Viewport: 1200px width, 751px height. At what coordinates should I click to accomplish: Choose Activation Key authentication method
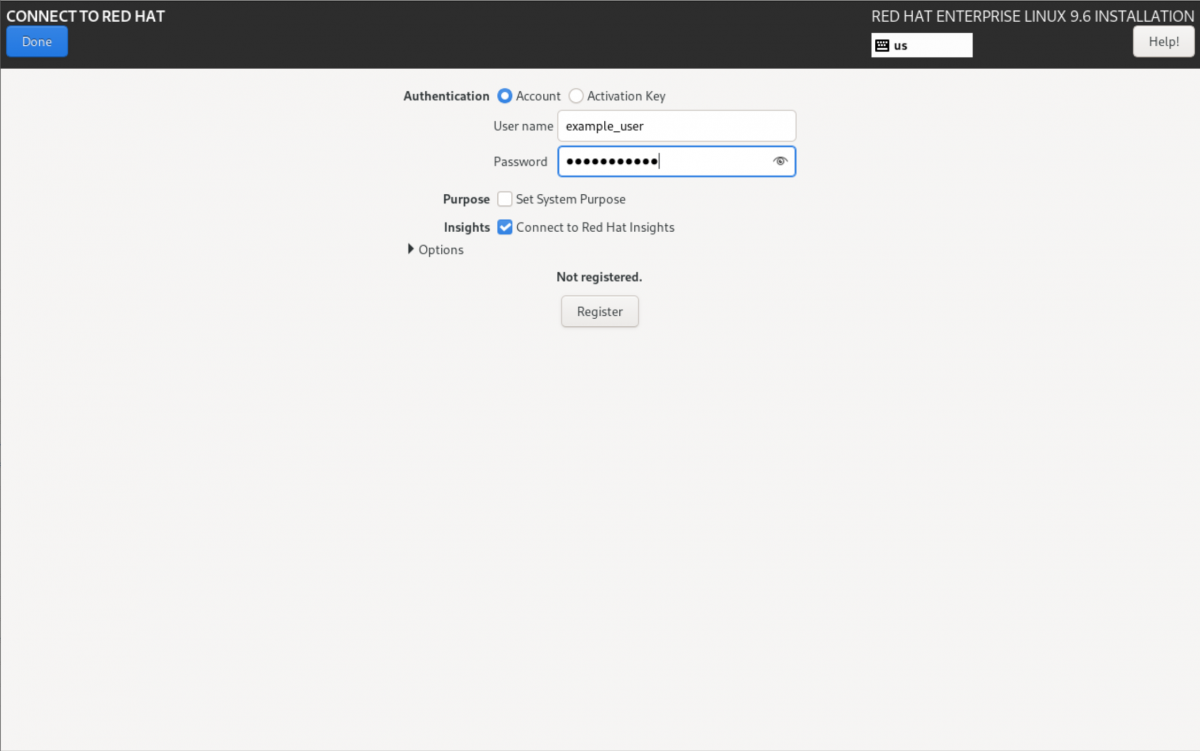(576, 96)
